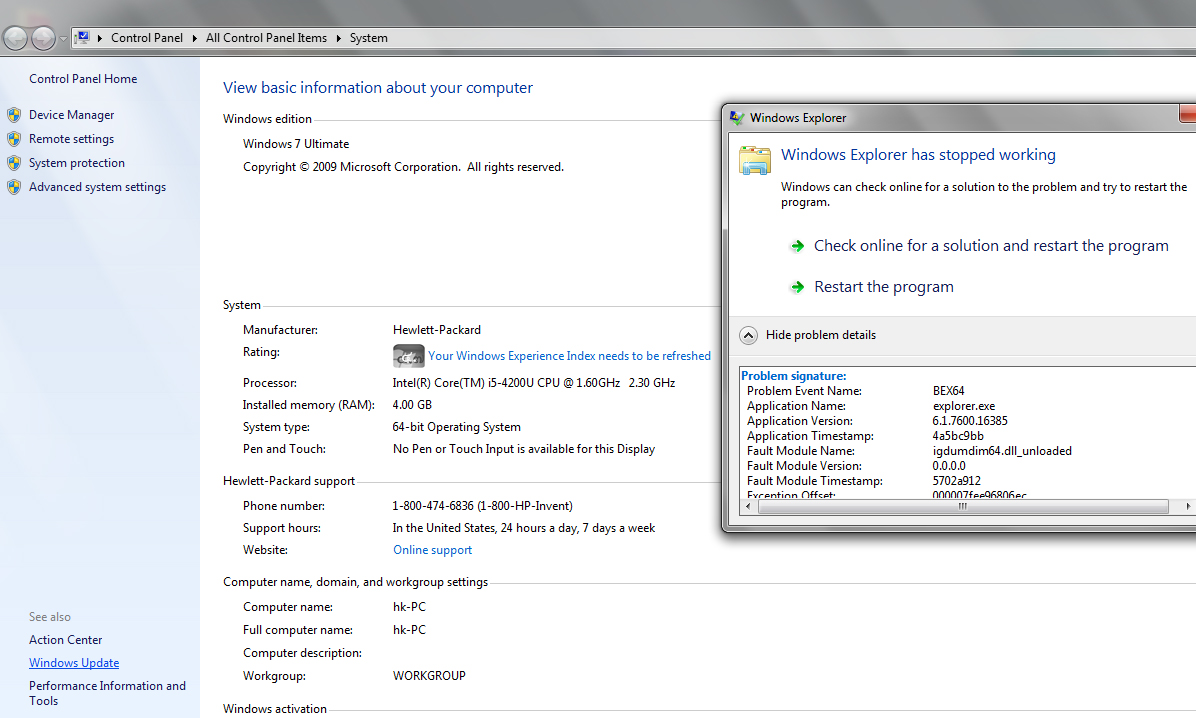Open Advanced system settings link
The image size is (1196, 718).
[x=98, y=187]
